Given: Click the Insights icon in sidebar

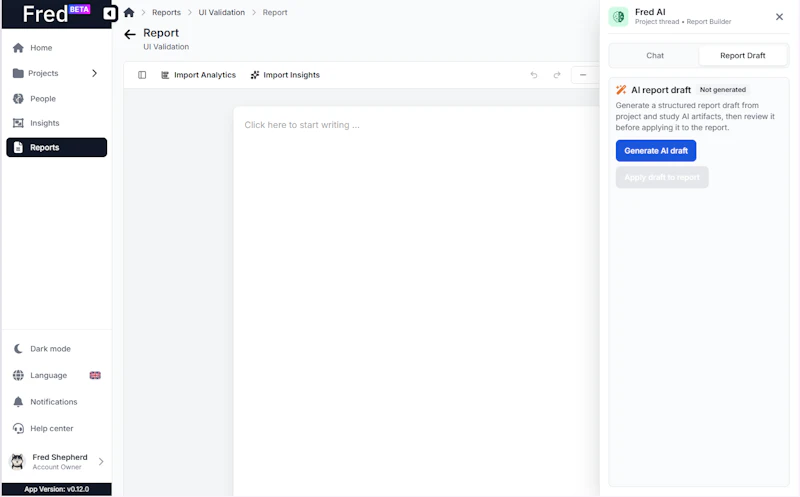Looking at the screenshot, I should coord(18,123).
